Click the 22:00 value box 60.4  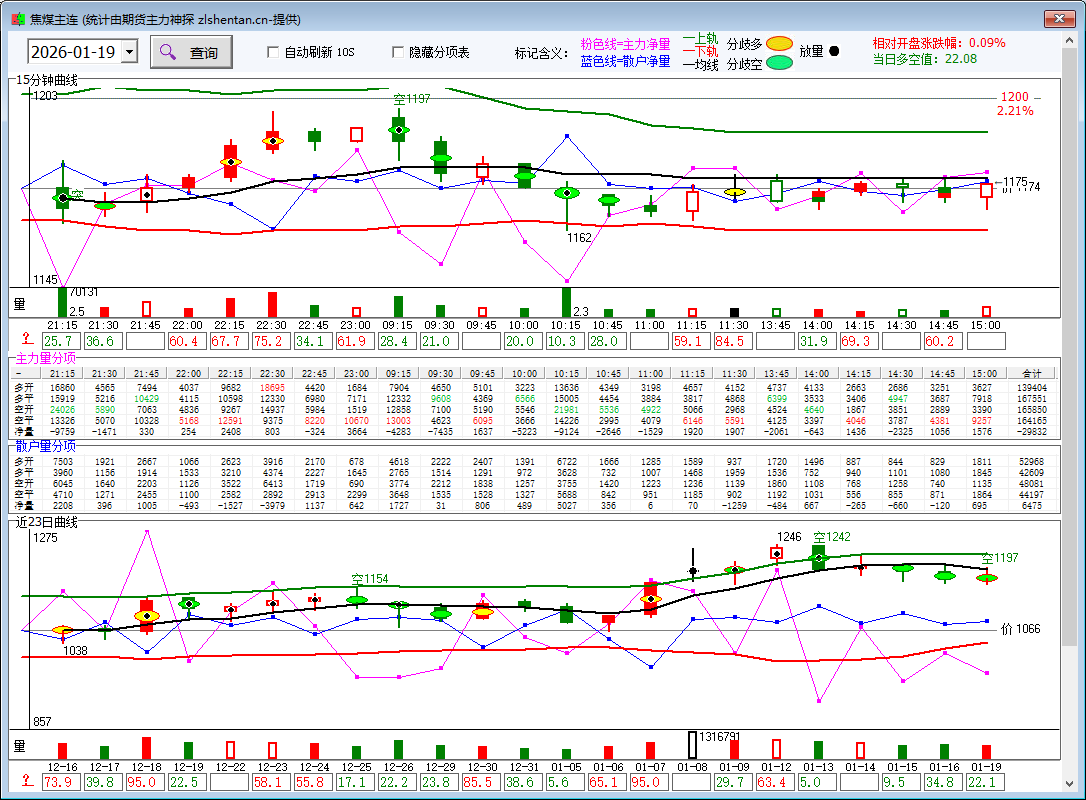point(188,341)
